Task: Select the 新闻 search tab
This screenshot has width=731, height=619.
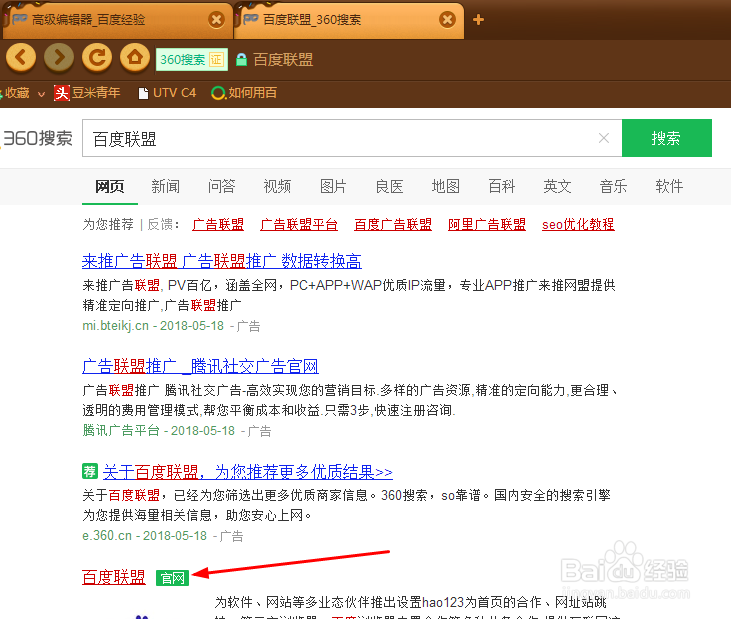Action: pos(166,186)
